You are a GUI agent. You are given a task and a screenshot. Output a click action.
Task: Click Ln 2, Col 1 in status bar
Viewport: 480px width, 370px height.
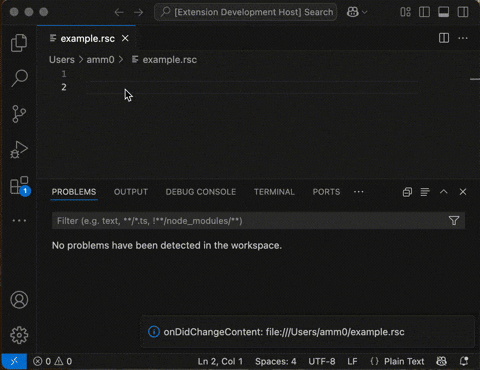pos(220,361)
